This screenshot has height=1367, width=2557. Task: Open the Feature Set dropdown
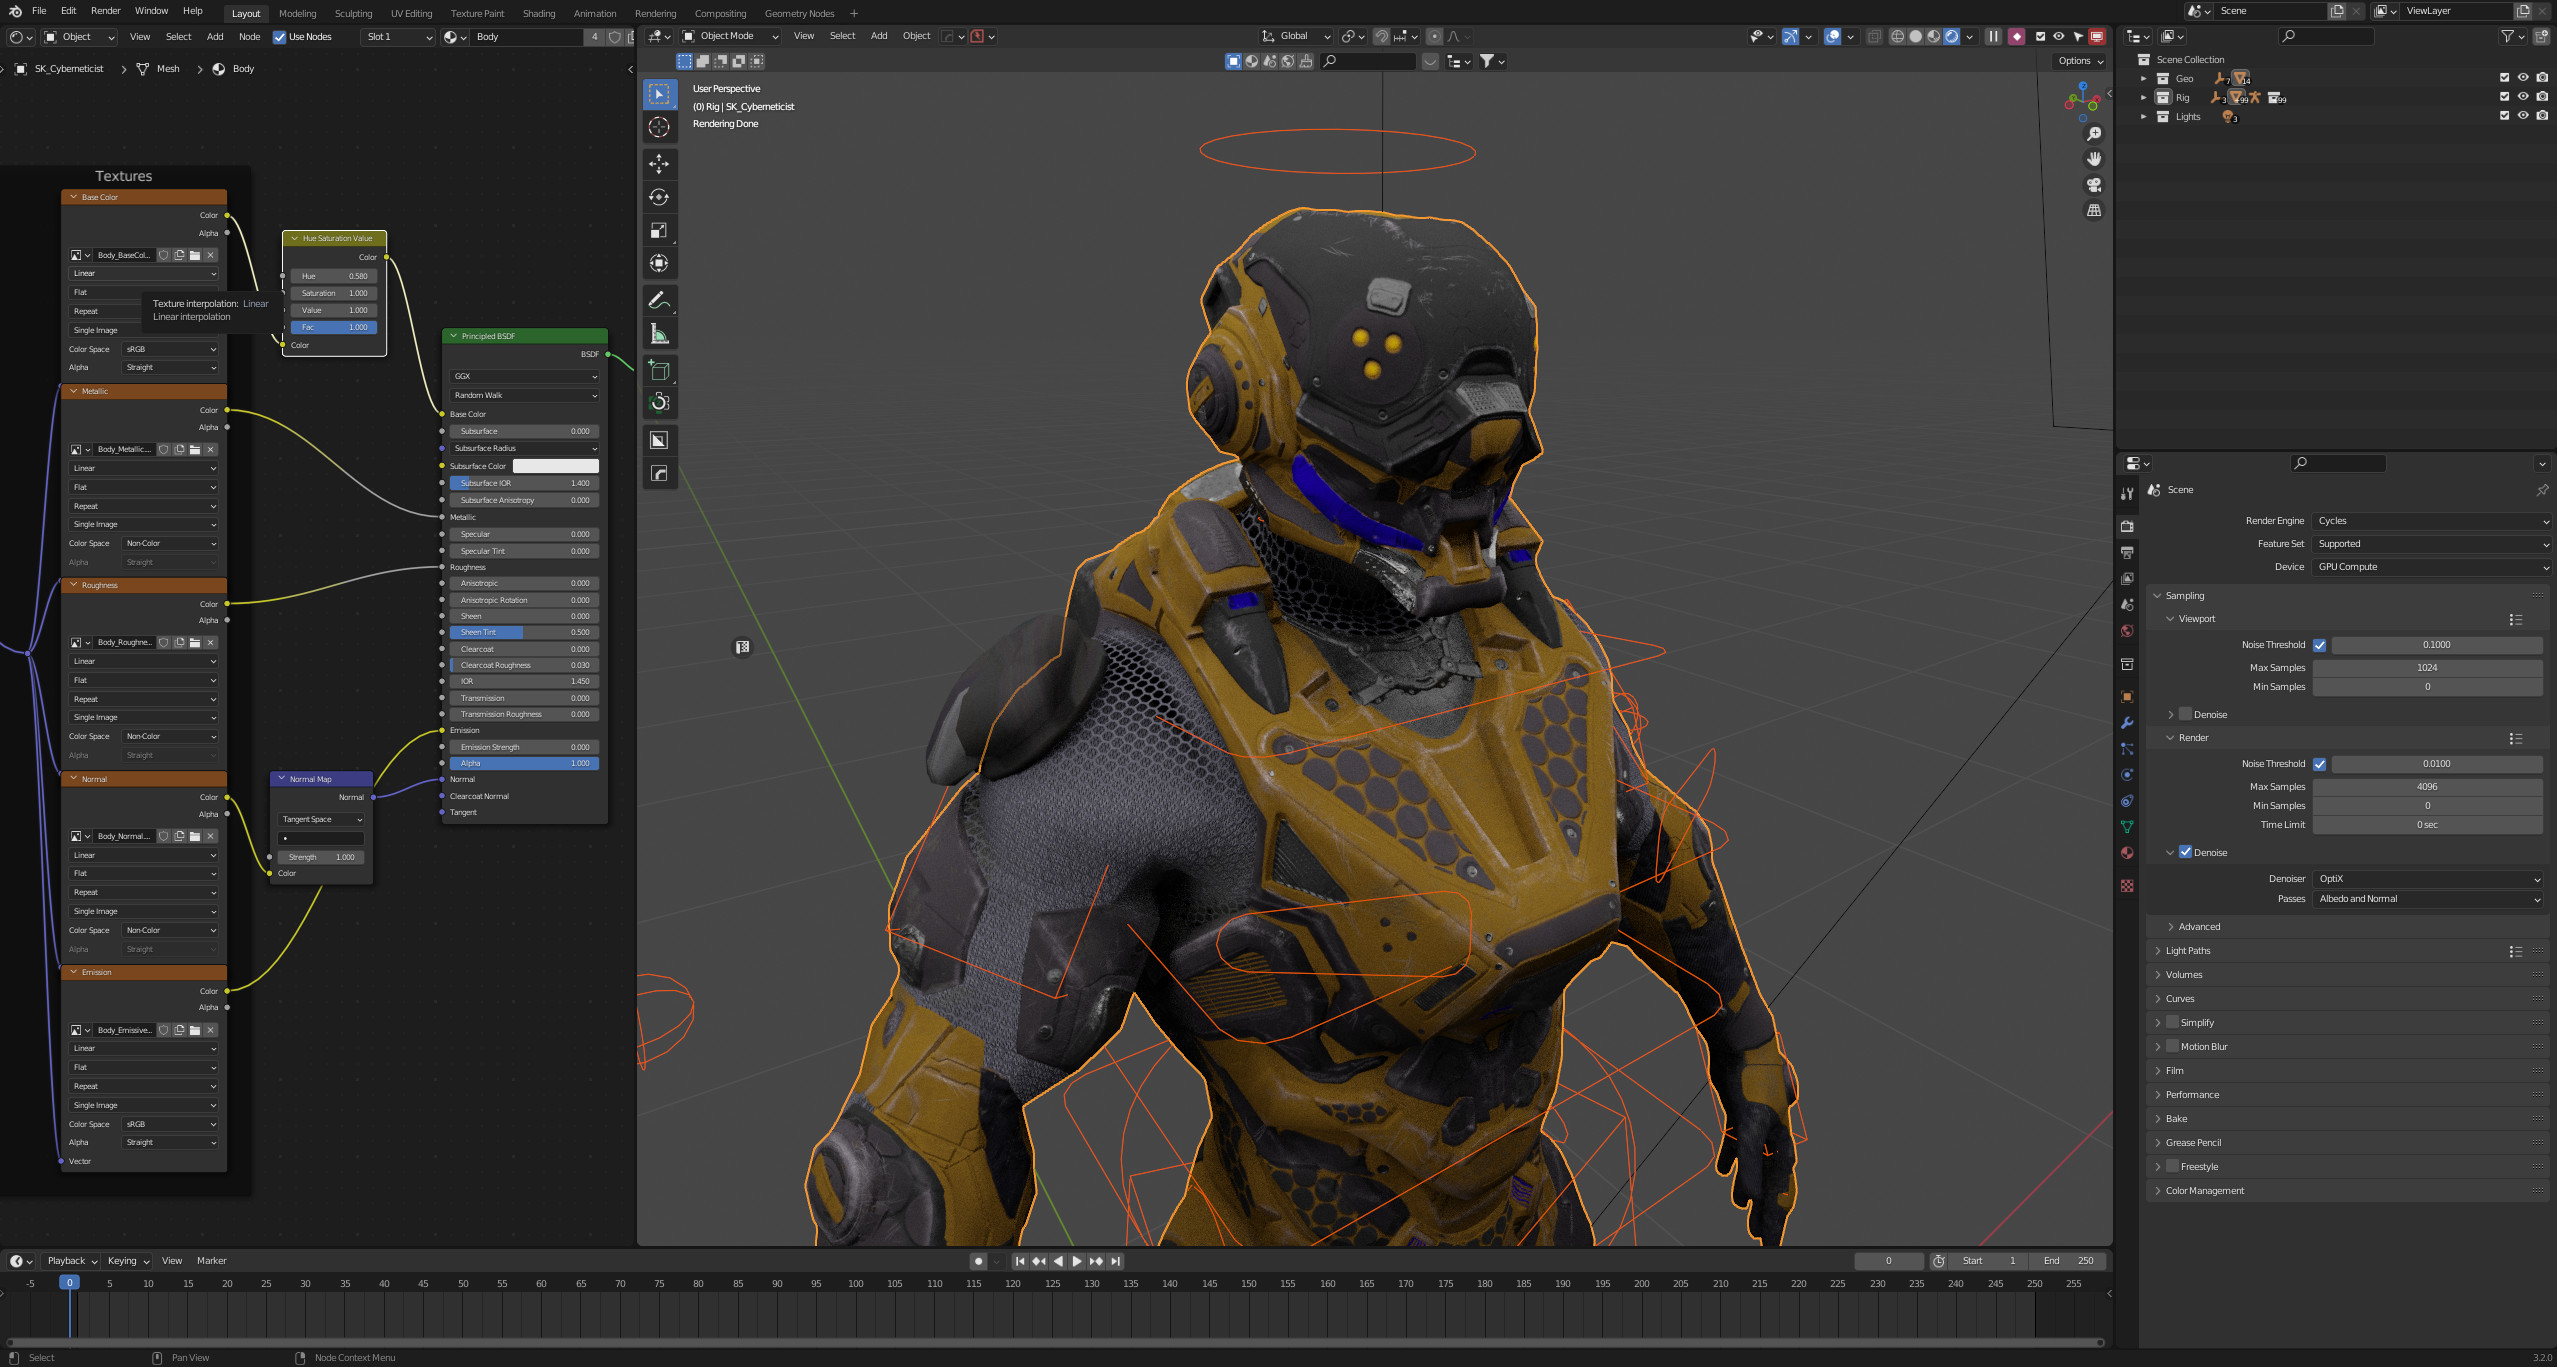pyautogui.click(x=2432, y=544)
